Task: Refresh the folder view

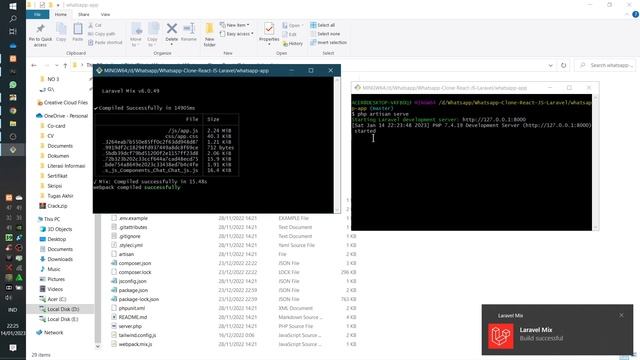Action: click(x=564, y=65)
